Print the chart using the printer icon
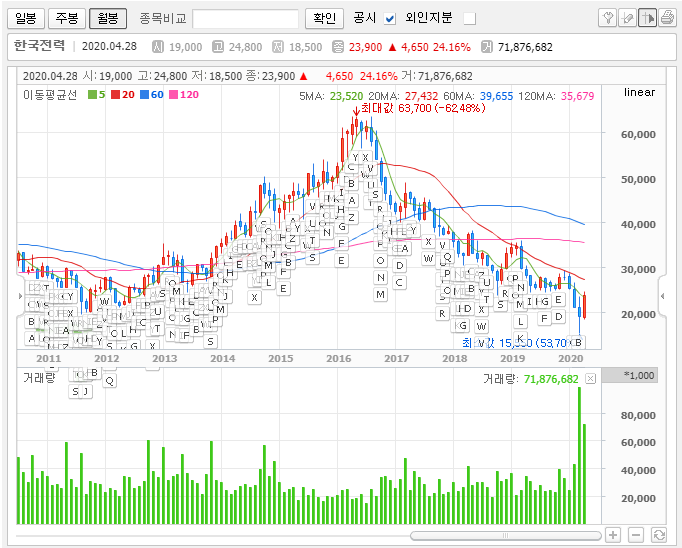The image size is (682, 548). [x=667, y=18]
